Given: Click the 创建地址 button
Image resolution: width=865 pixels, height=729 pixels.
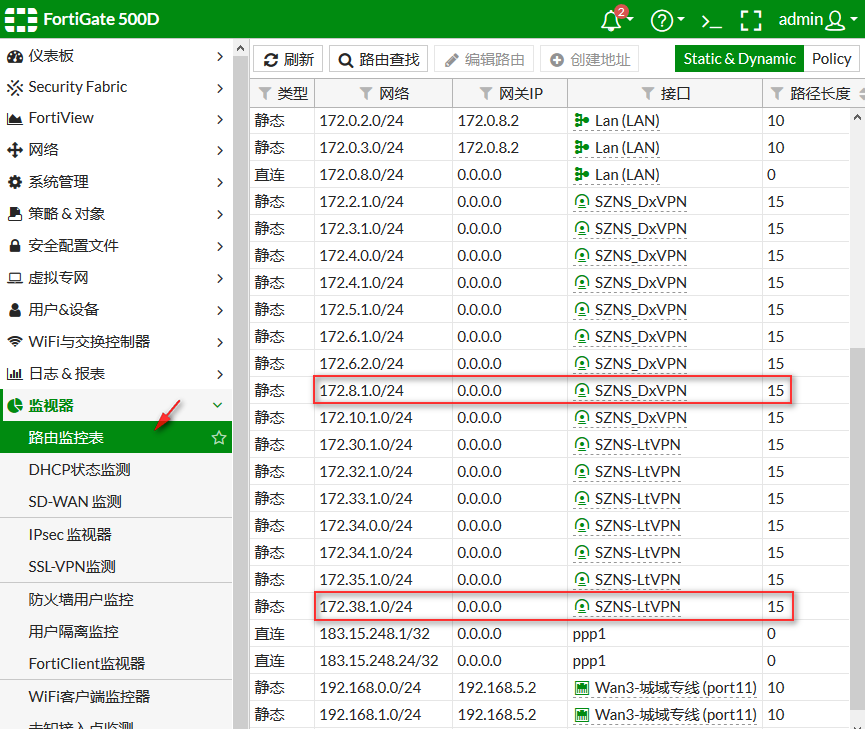Looking at the screenshot, I should click(x=590, y=59).
